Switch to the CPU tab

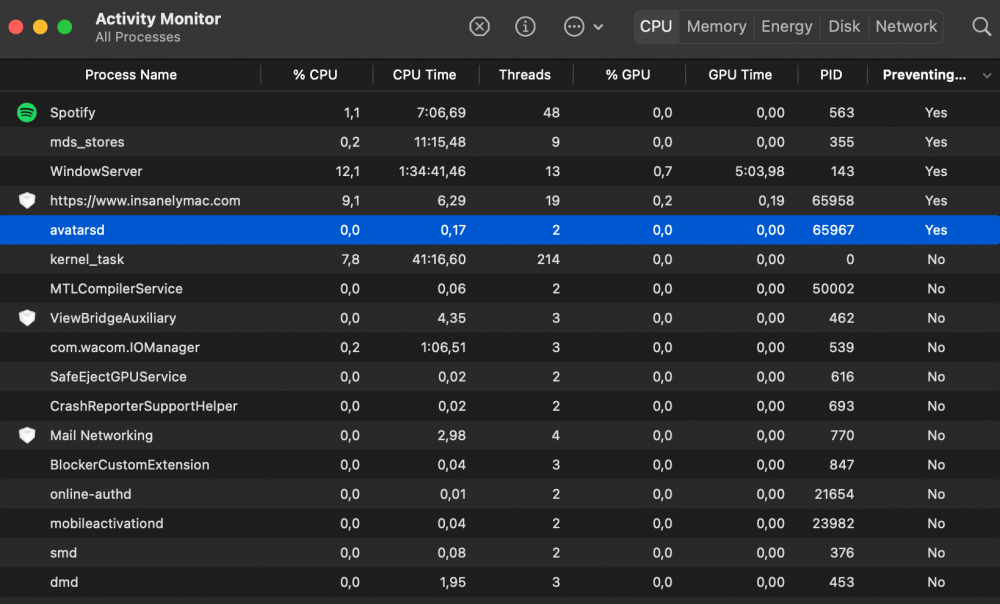(656, 27)
